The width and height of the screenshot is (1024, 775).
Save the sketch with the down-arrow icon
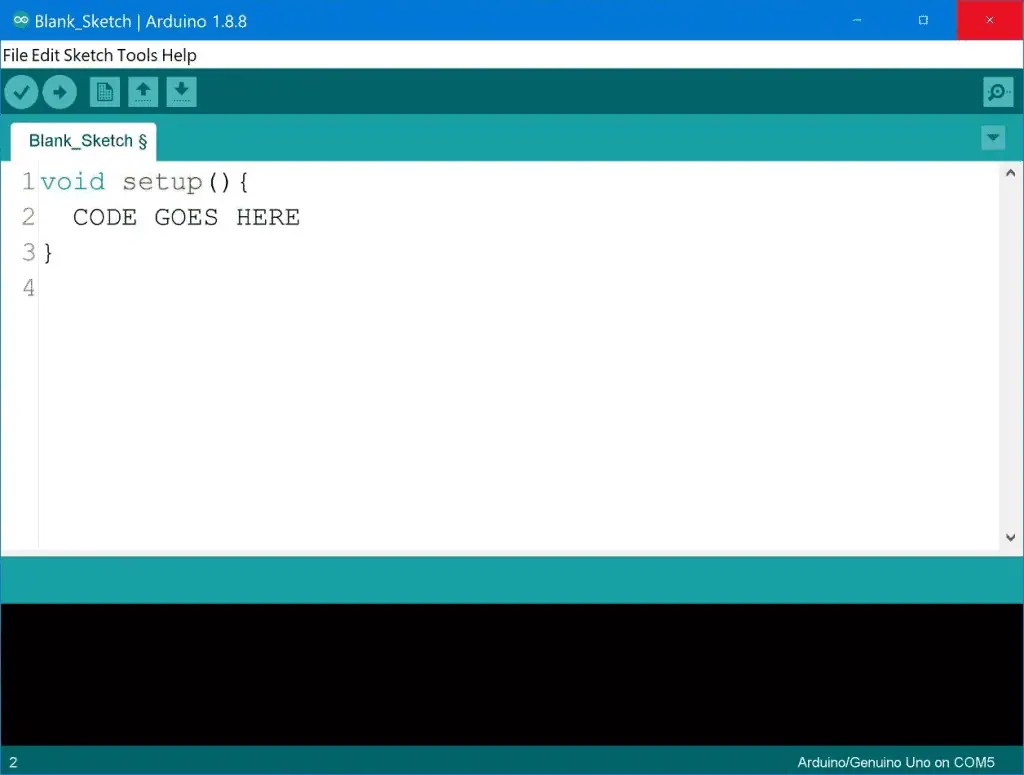(182, 92)
